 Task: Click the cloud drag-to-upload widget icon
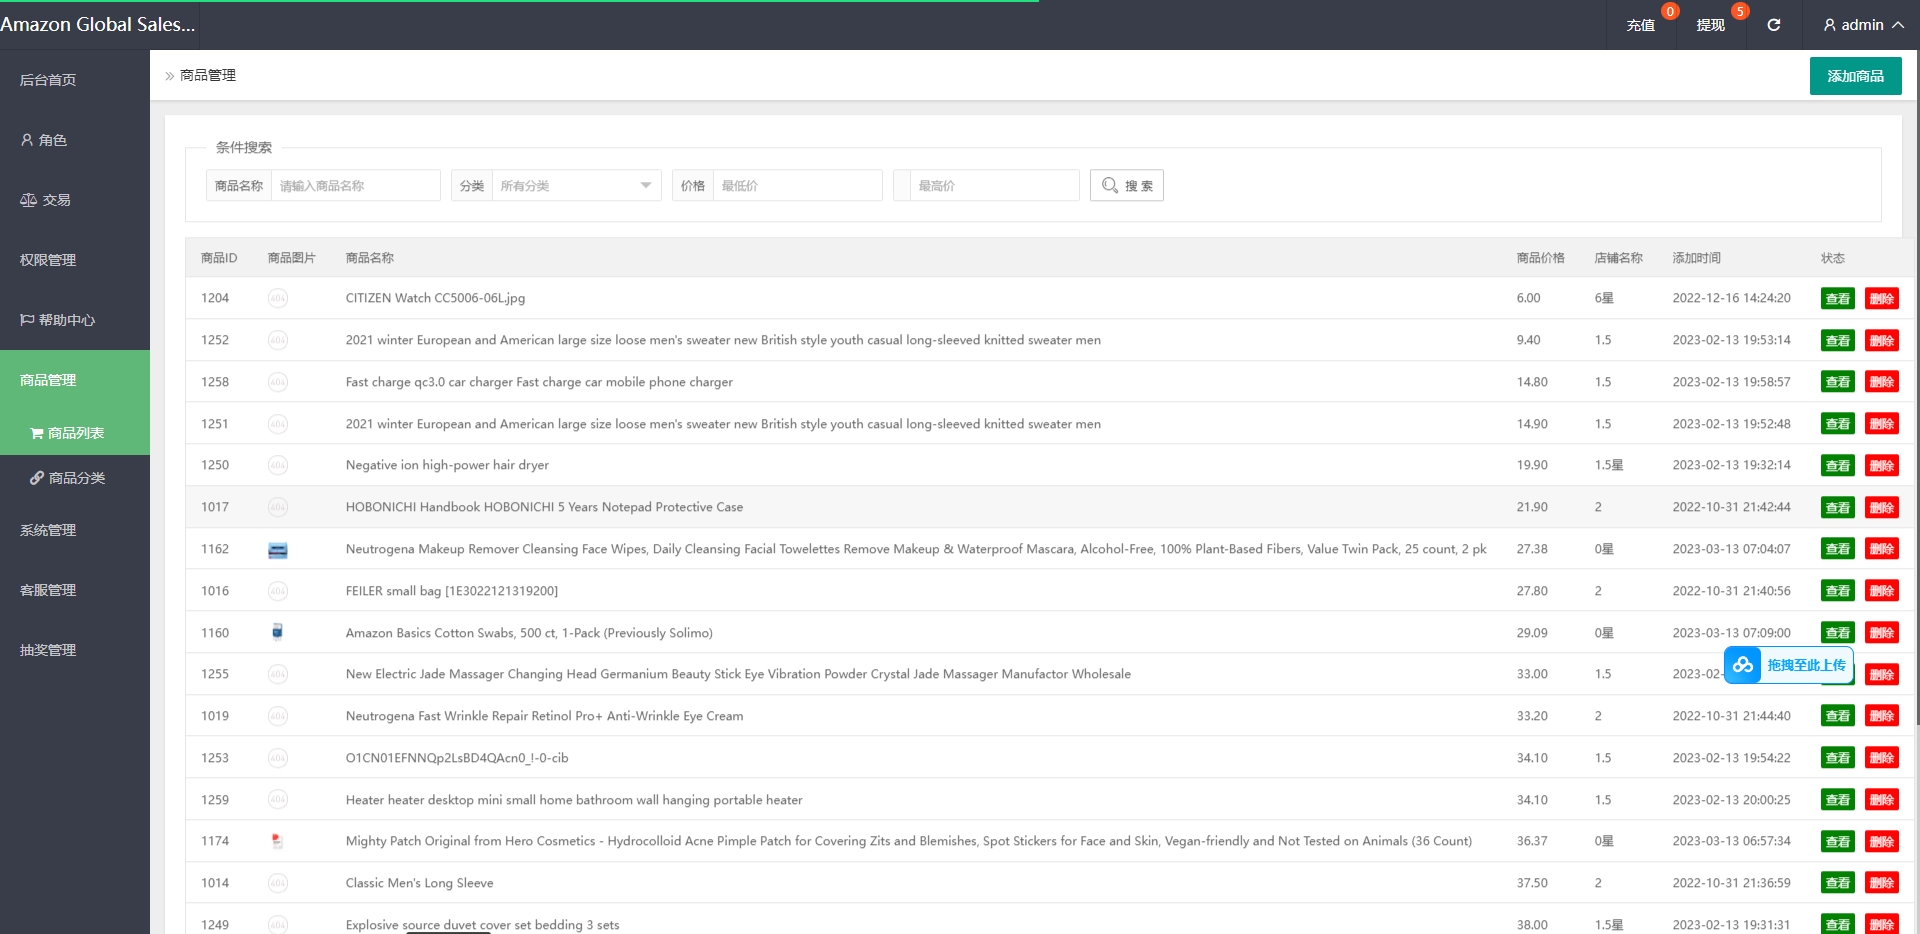[x=1743, y=665]
